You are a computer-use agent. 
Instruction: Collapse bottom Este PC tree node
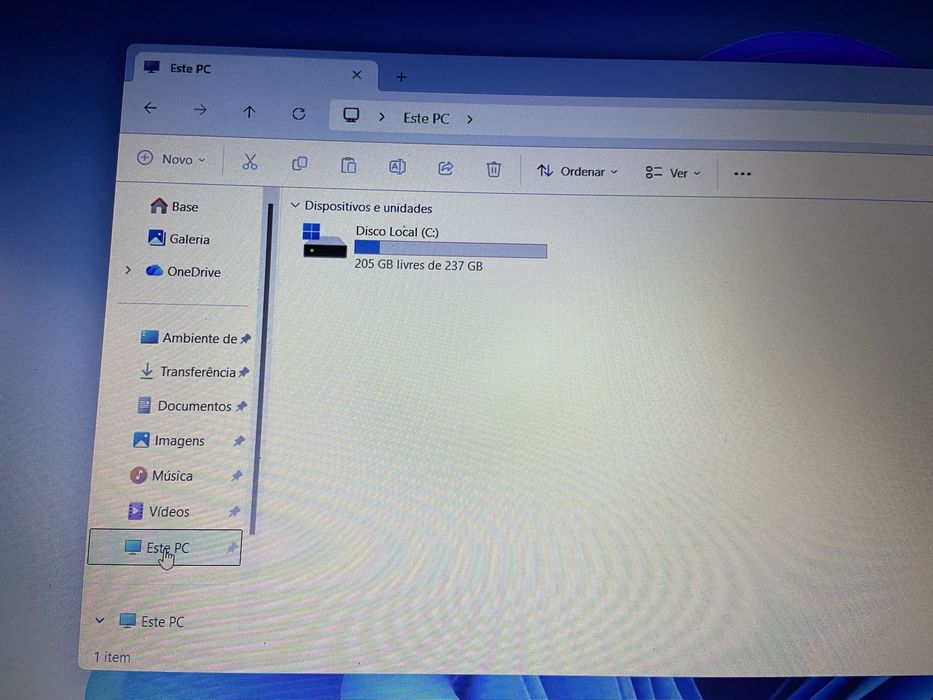pos(99,620)
